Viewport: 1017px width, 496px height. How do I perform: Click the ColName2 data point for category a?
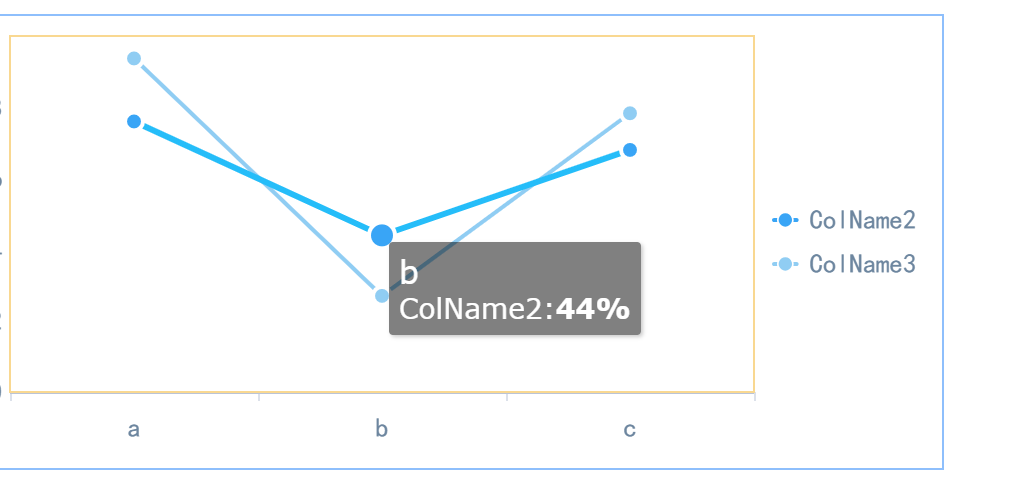tap(134, 122)
